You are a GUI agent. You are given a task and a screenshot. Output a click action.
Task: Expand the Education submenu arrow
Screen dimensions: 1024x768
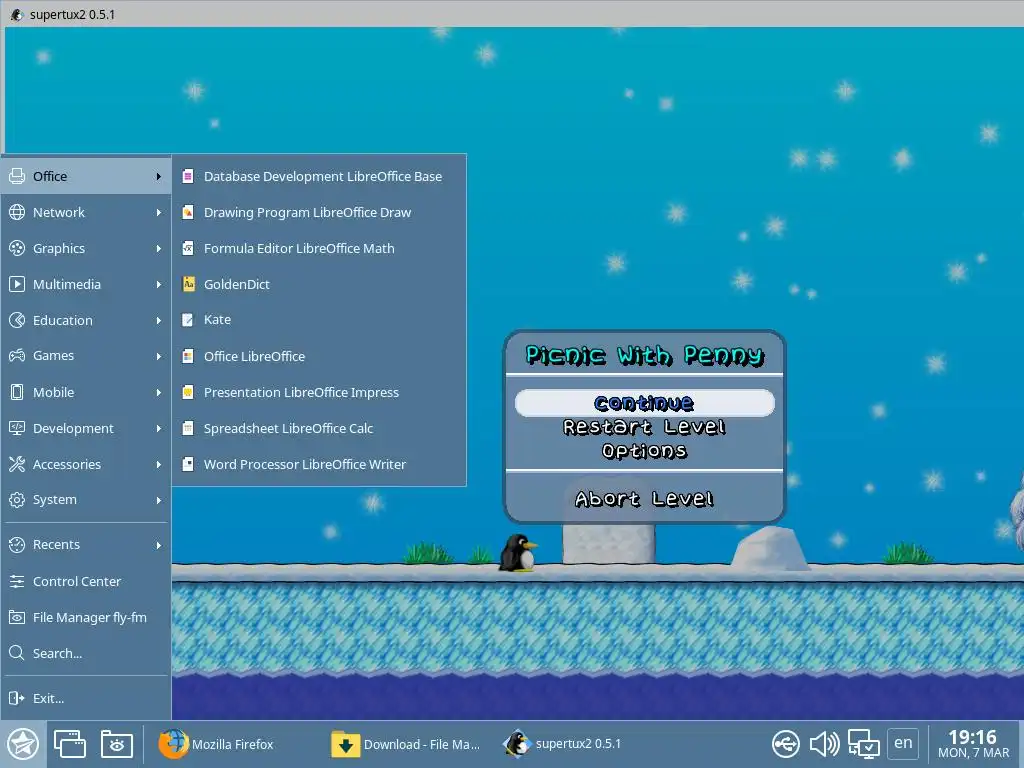(159, 320)
